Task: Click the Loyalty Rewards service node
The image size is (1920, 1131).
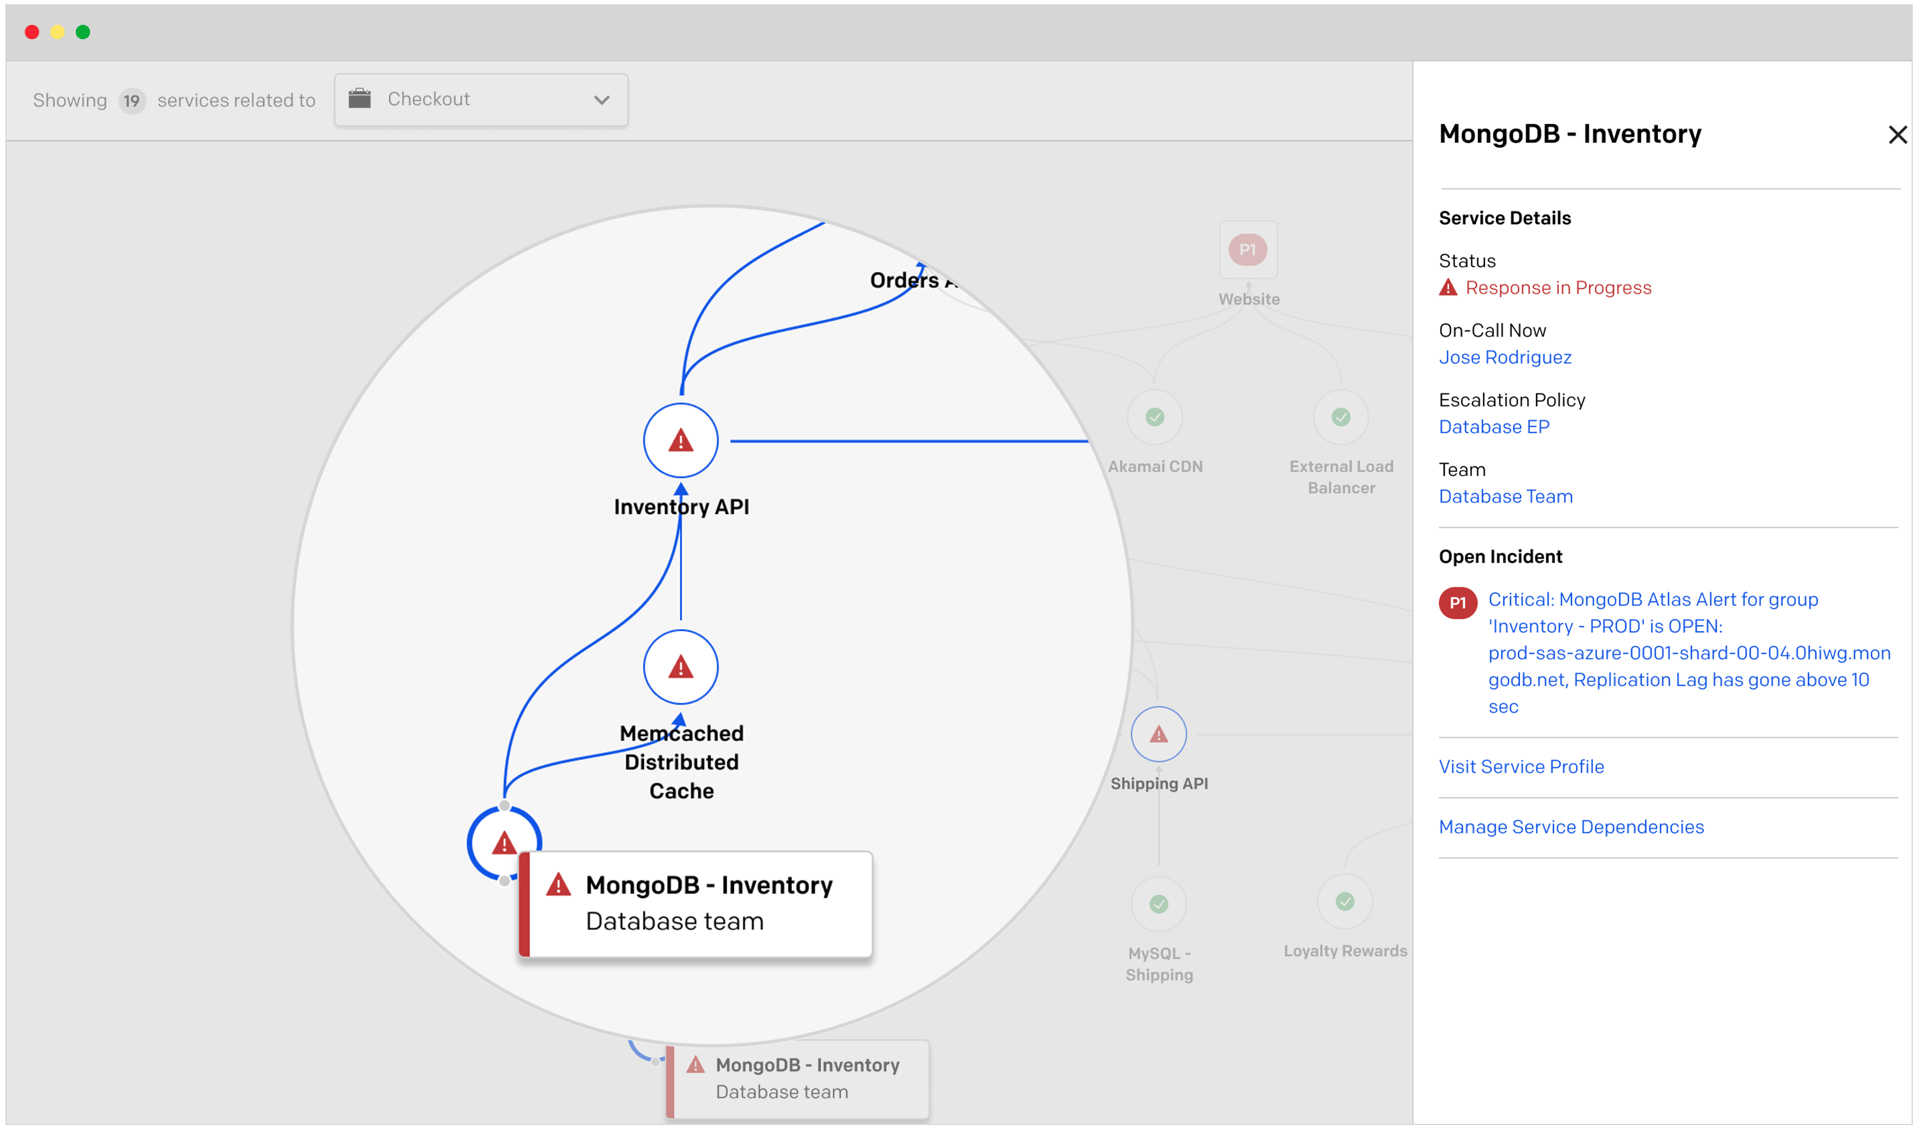Action: 1344,902
